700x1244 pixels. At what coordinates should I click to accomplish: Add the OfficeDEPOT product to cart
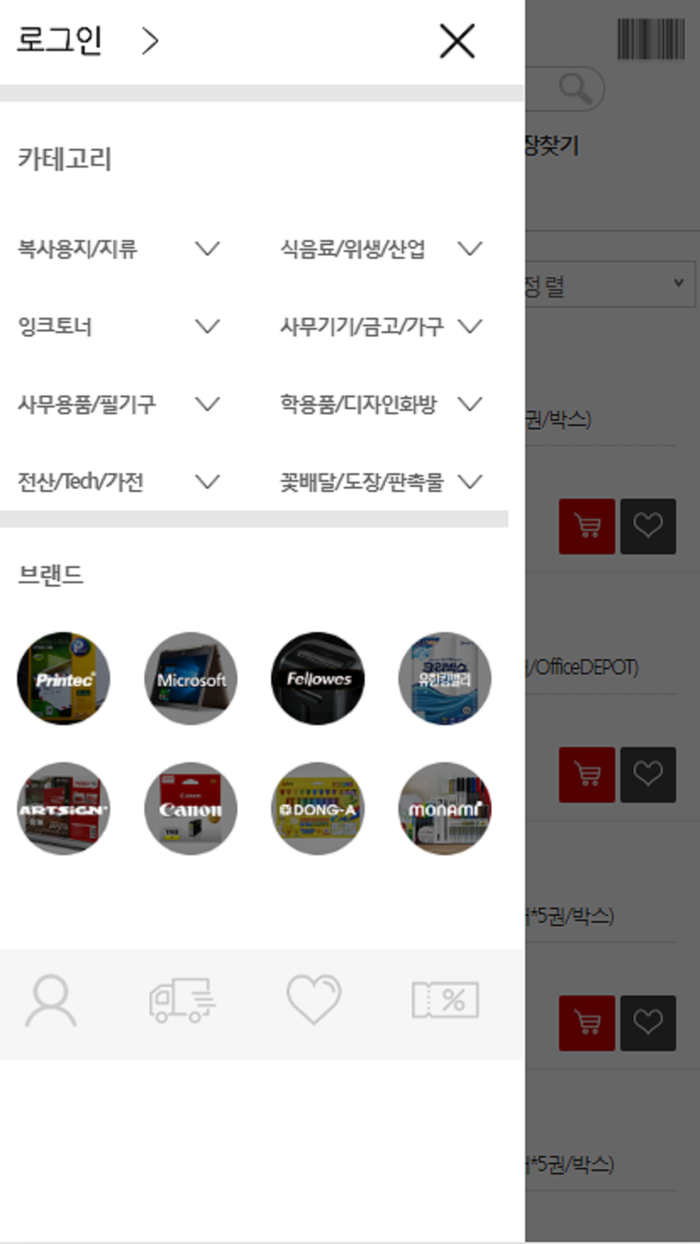(587, 774)
